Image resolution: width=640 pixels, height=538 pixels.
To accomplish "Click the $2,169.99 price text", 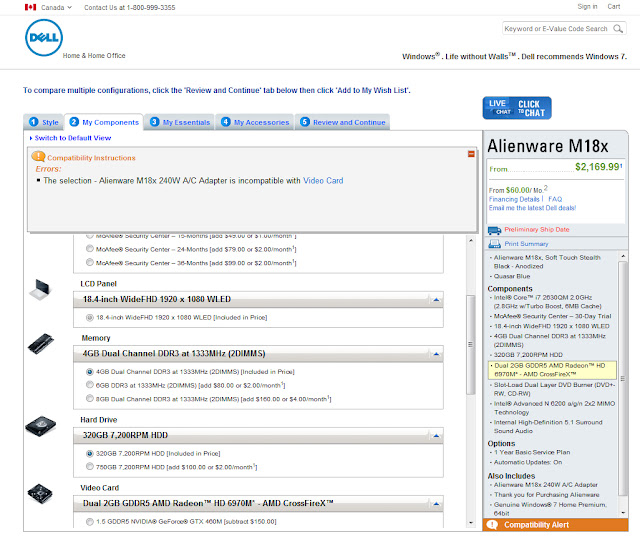I will coord(598,167).
